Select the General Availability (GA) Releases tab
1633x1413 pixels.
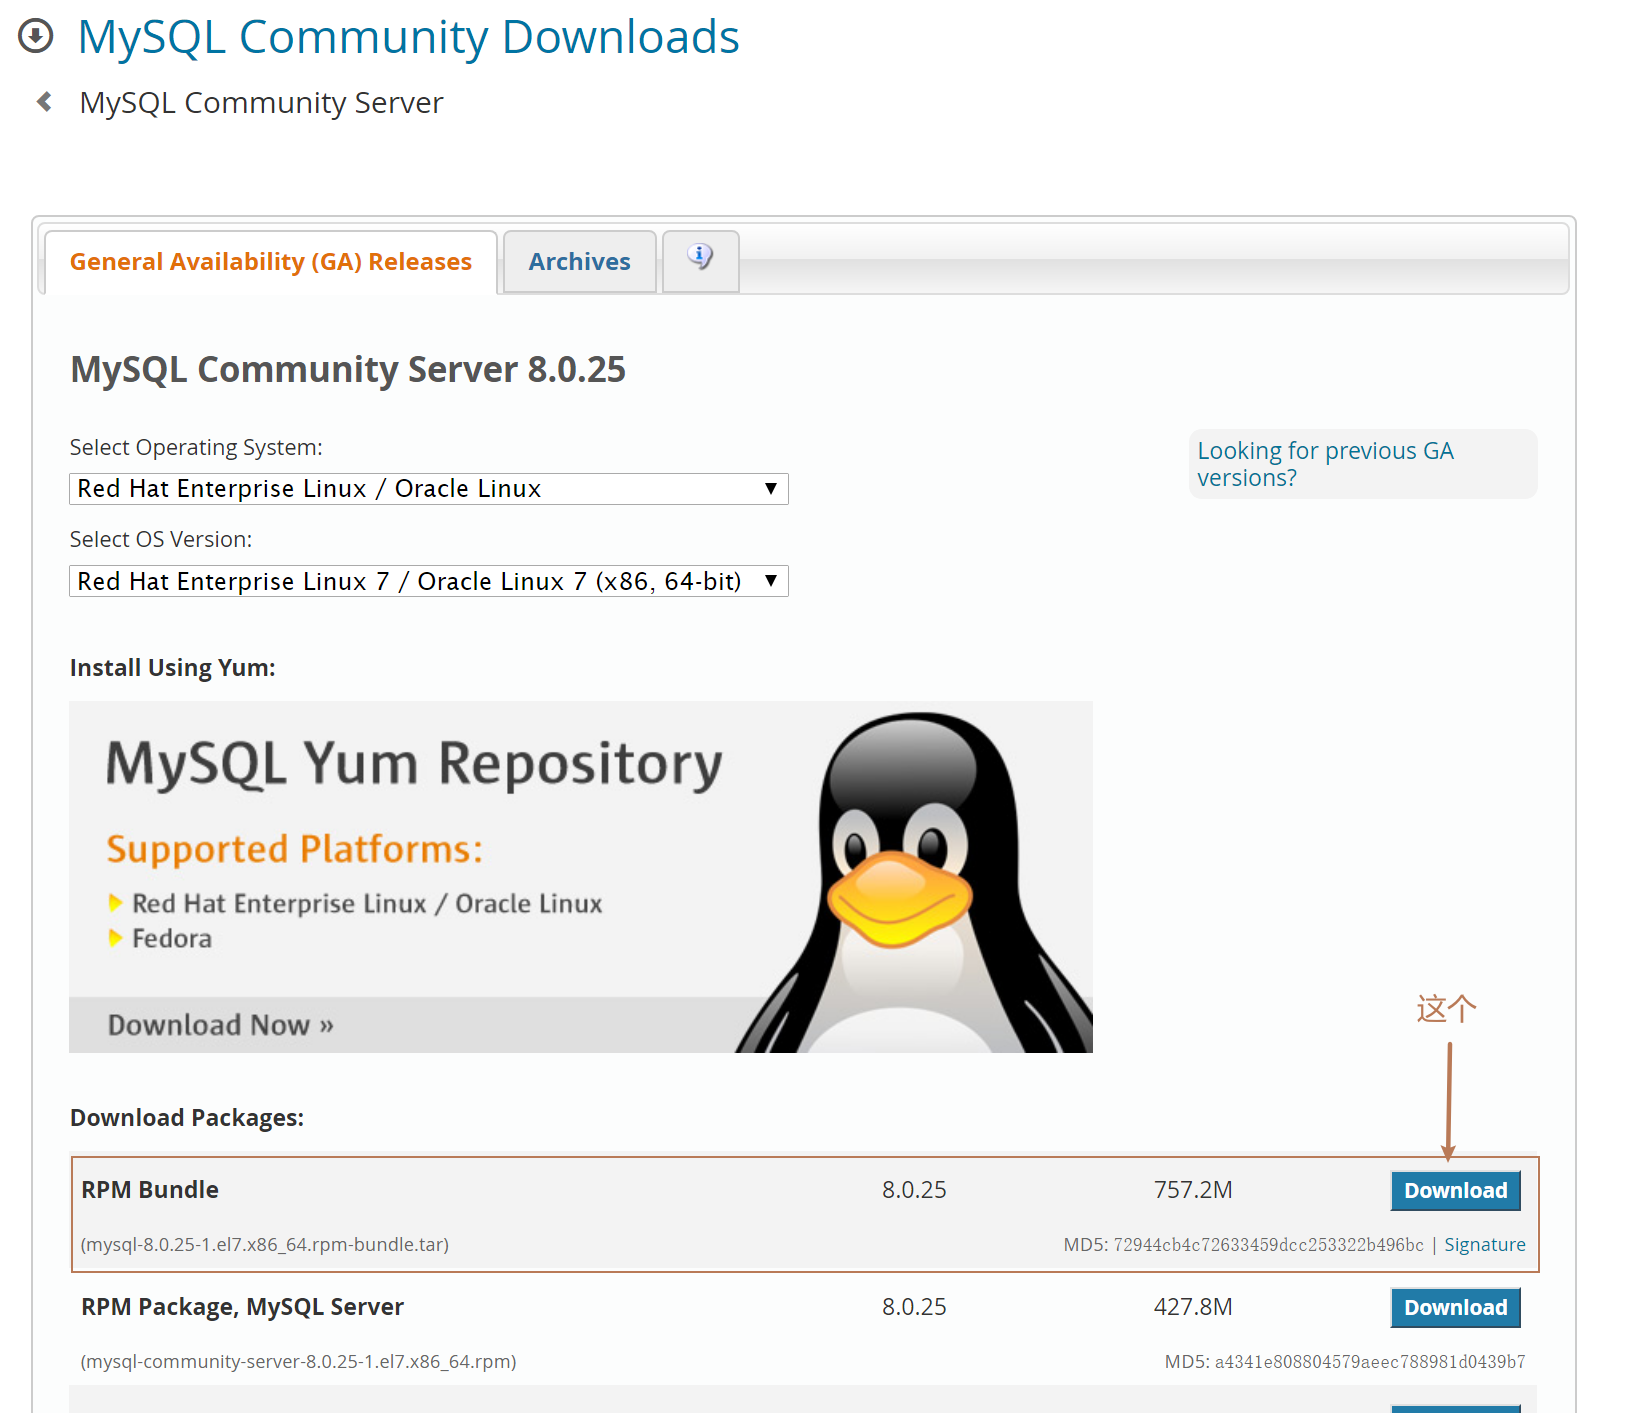tap(271, 262)
